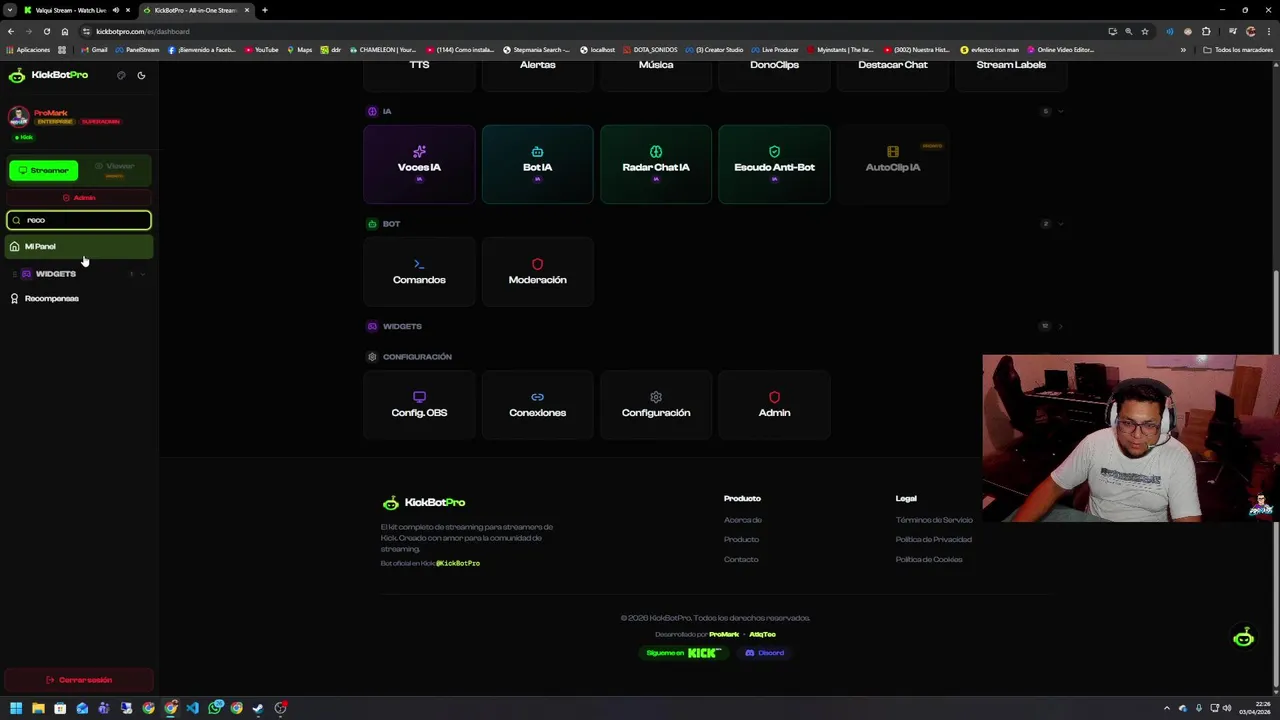Click Cerrar sesión to log out
This screenshot has width=1280, height=720.
(79, 680)
